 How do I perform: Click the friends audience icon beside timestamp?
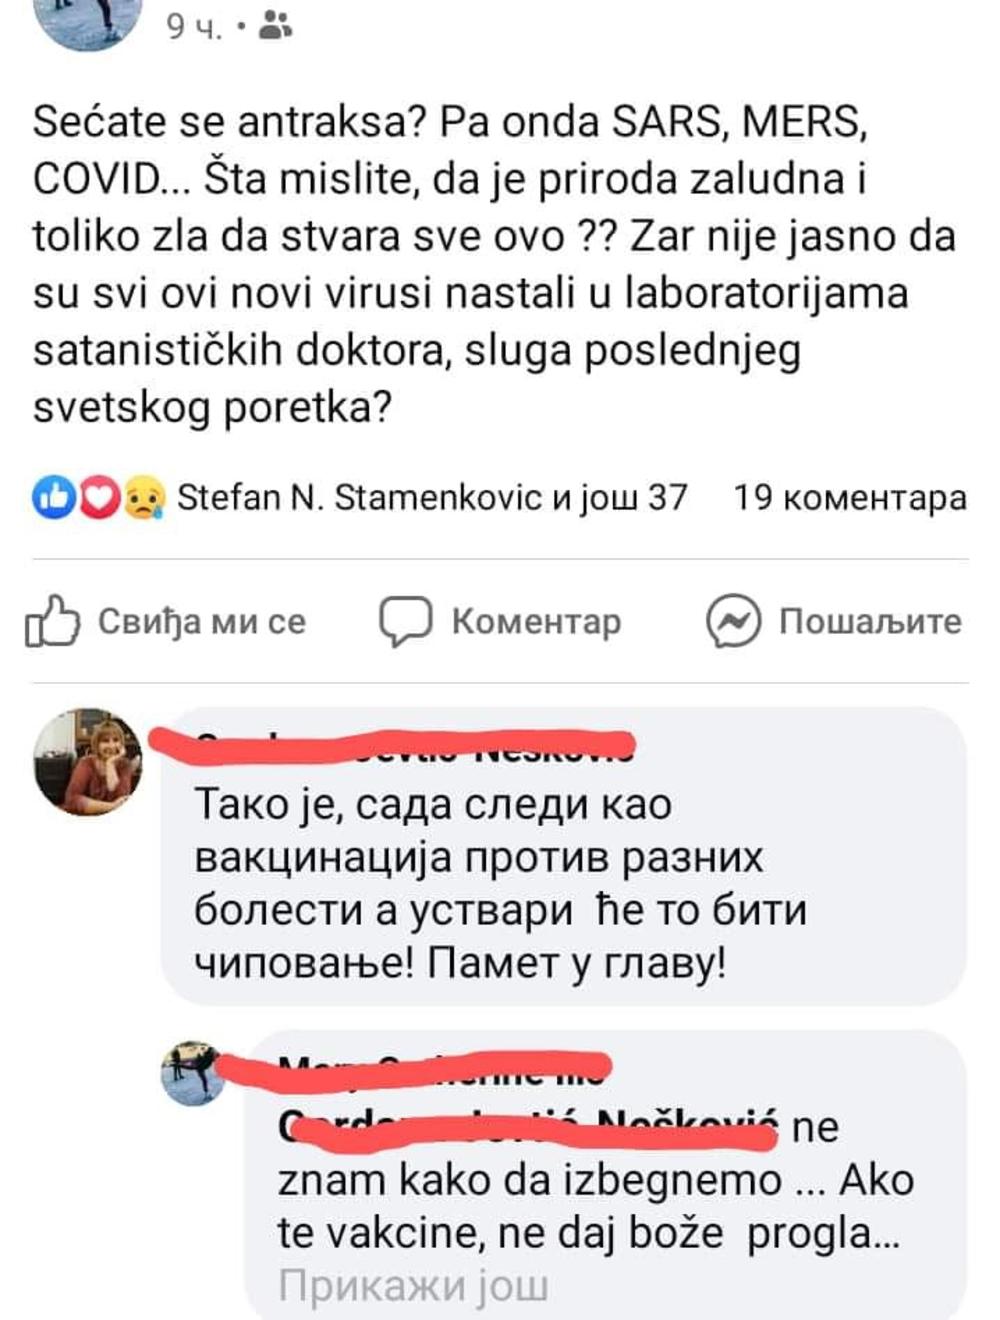[x=275, y=26]
